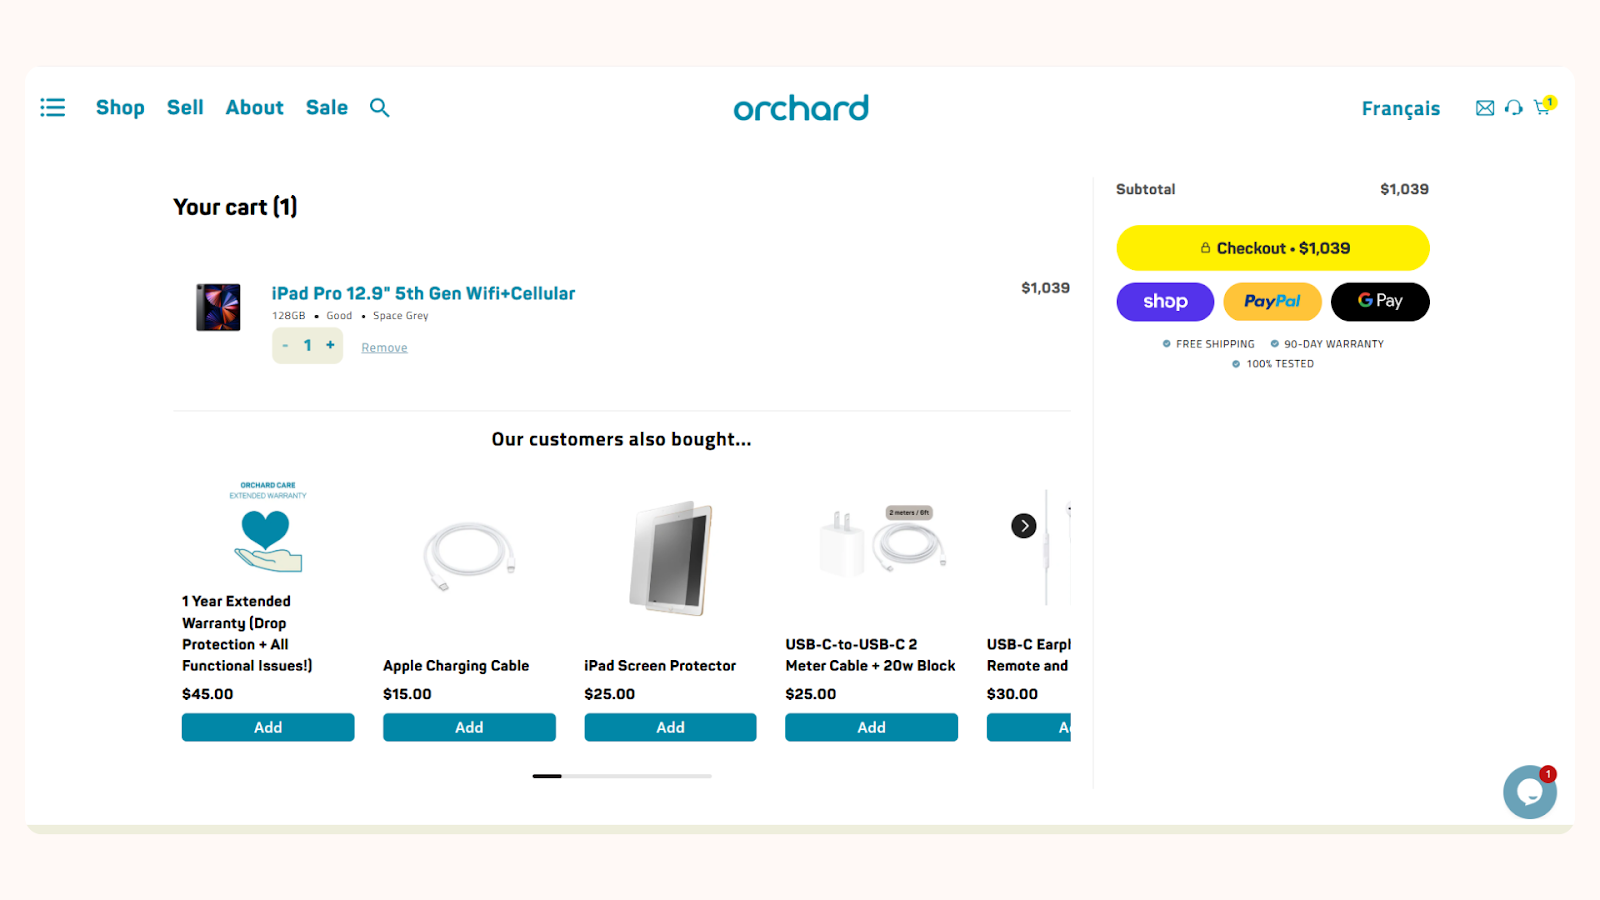Screen dimensions: 1600x900
Task: Click the Checkout $1,039 button
Action: tap(1272, 247)
